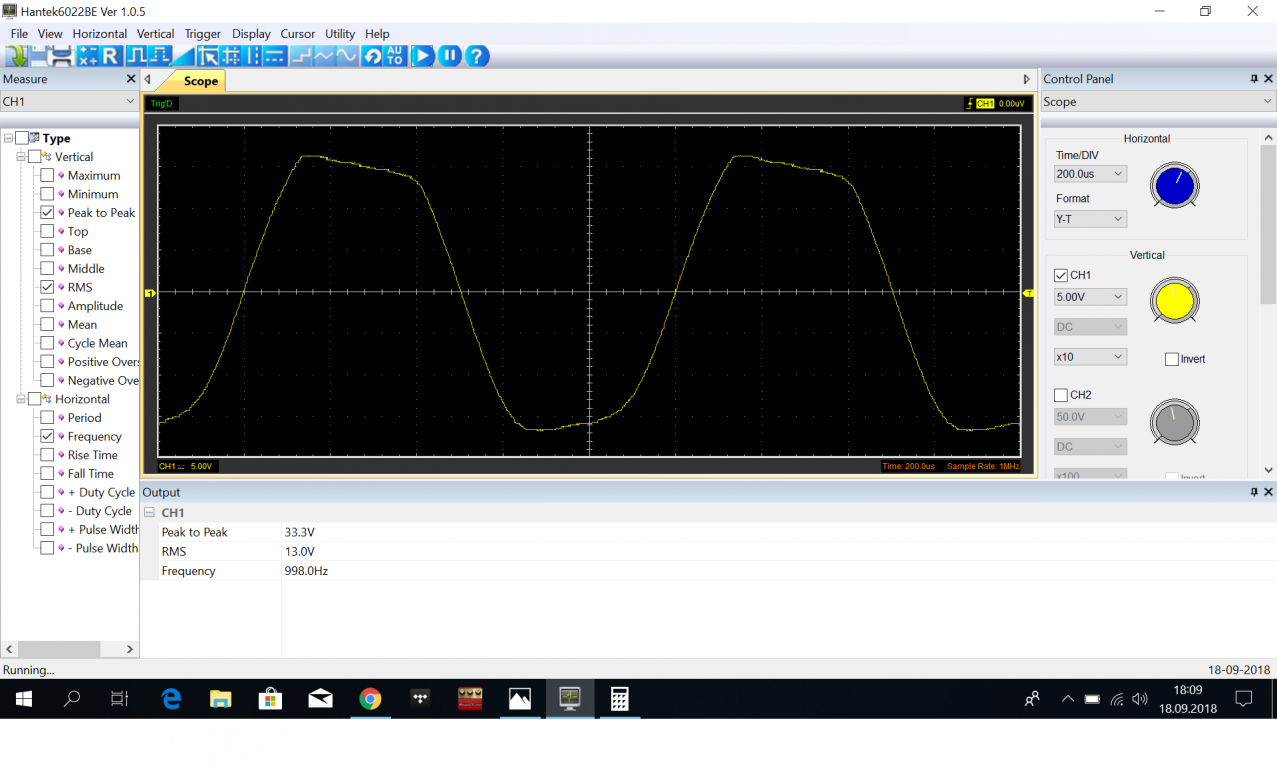Click the AUTO set toolbar icon
The width and height of the screenshot is (1277, 768).
pyautogui.click(x=395, y=56)
